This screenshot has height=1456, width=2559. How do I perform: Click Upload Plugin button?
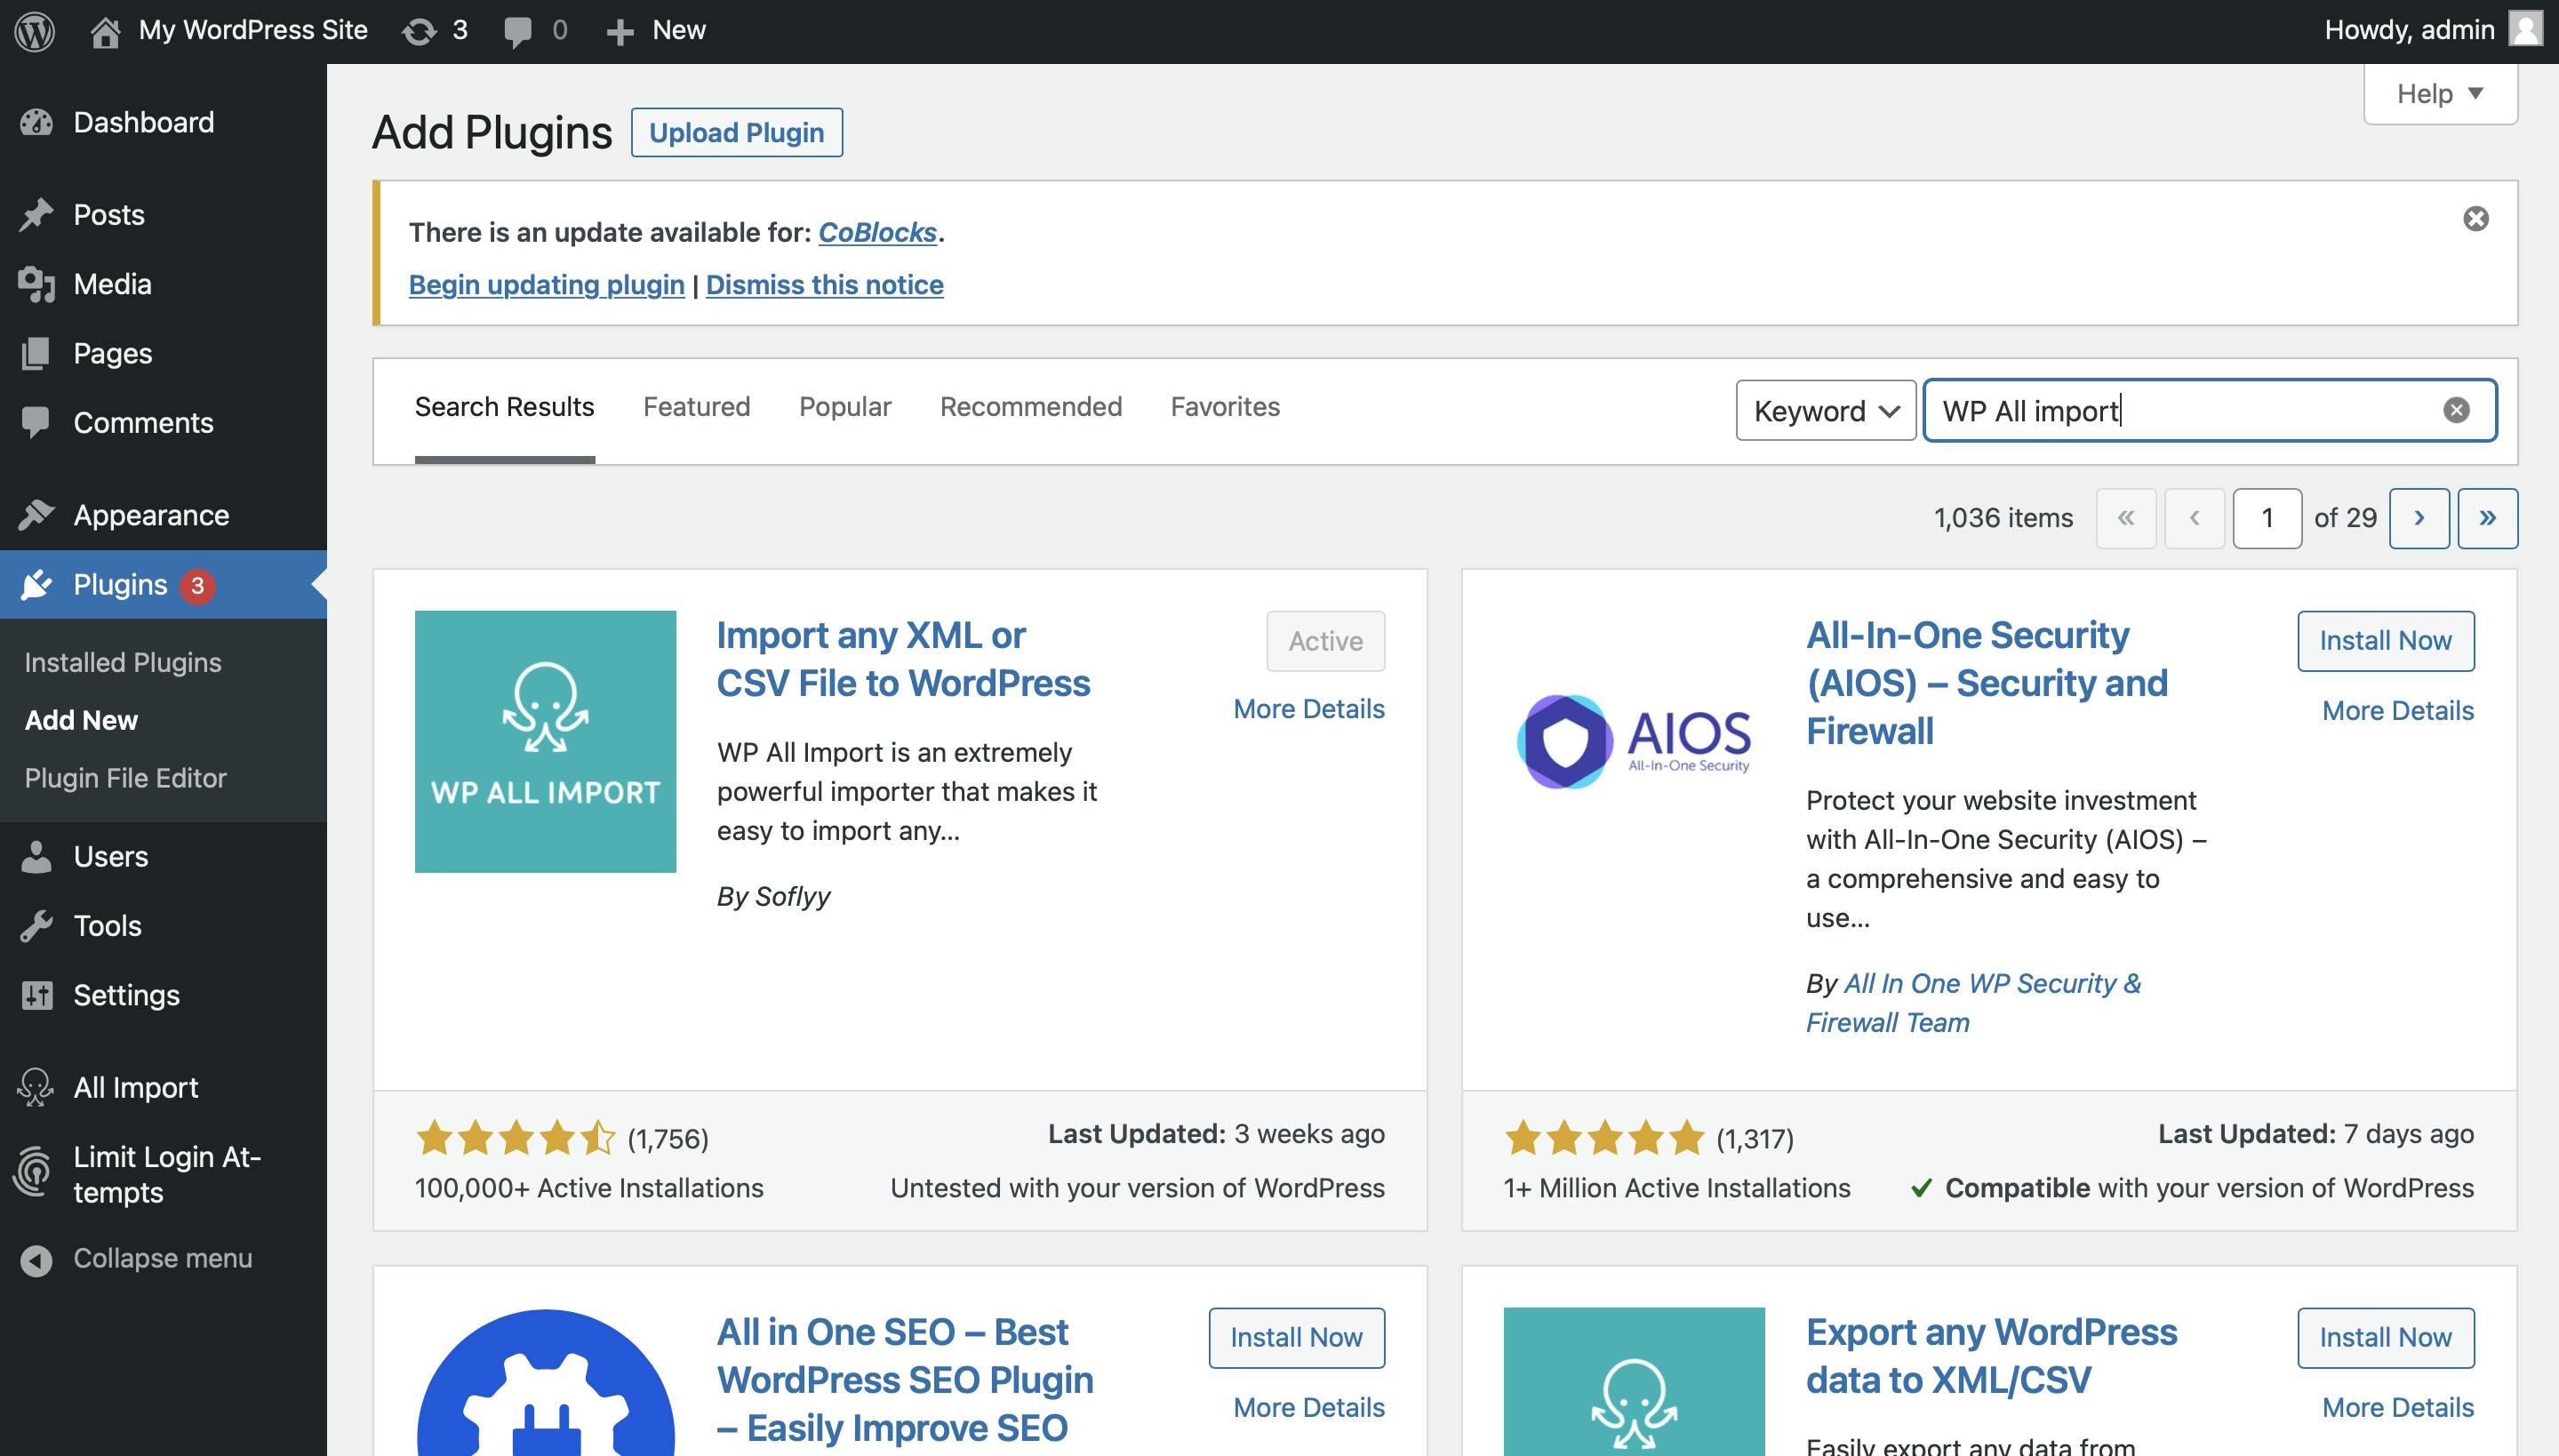(737, 133)
